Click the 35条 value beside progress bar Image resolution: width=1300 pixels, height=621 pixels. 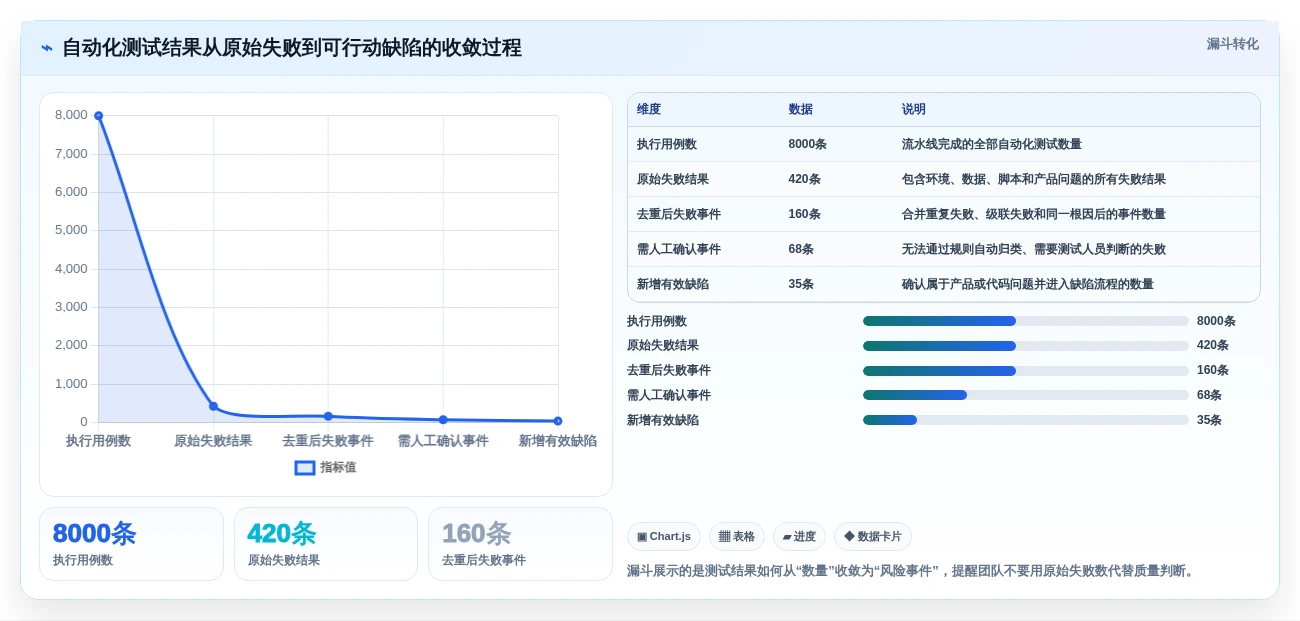pos(1209,420)
